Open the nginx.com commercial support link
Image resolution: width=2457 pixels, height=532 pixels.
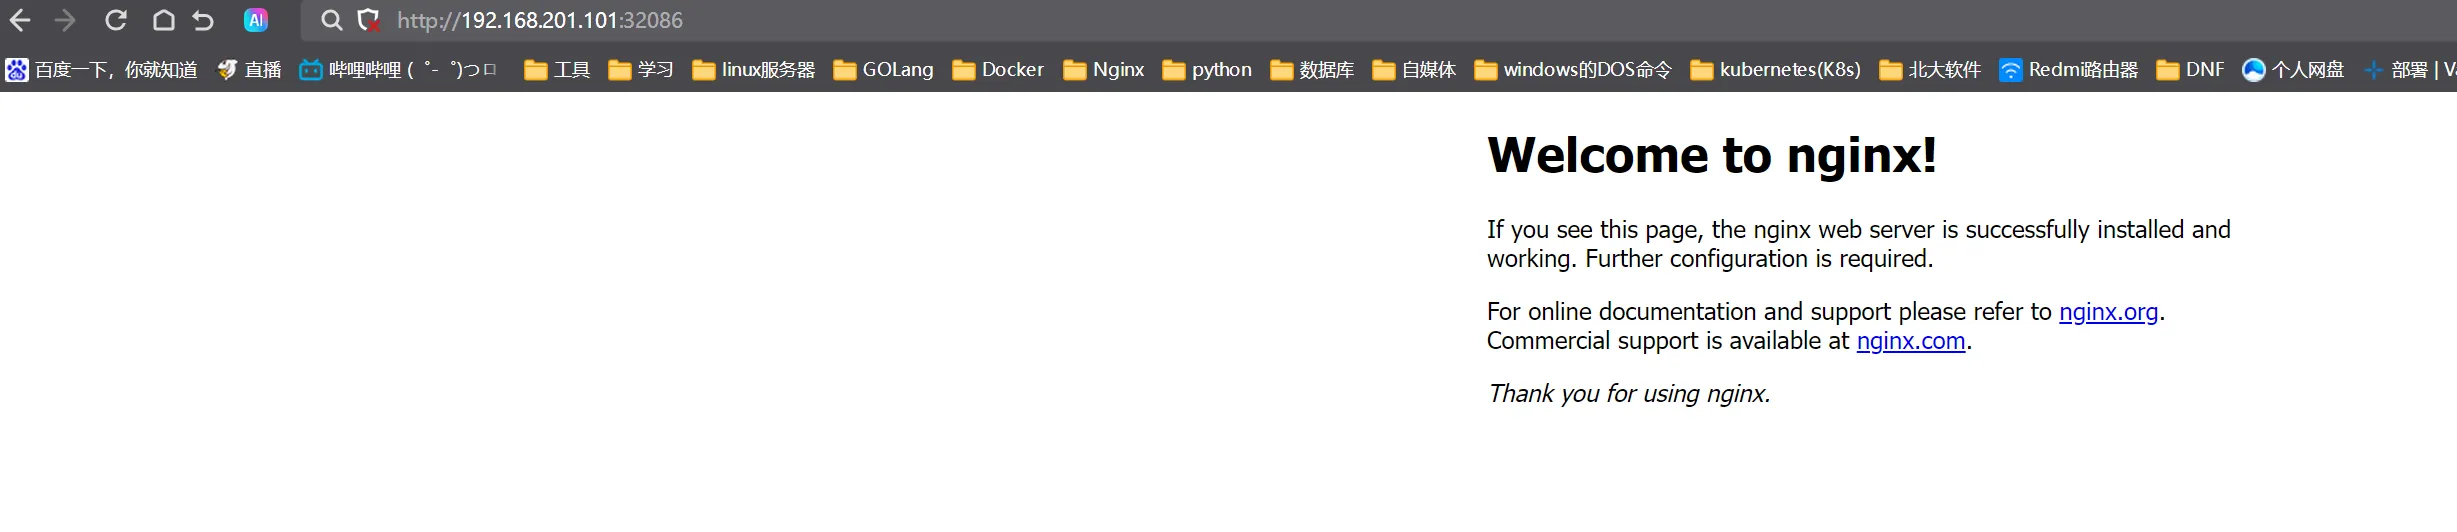click(1910, 341)
